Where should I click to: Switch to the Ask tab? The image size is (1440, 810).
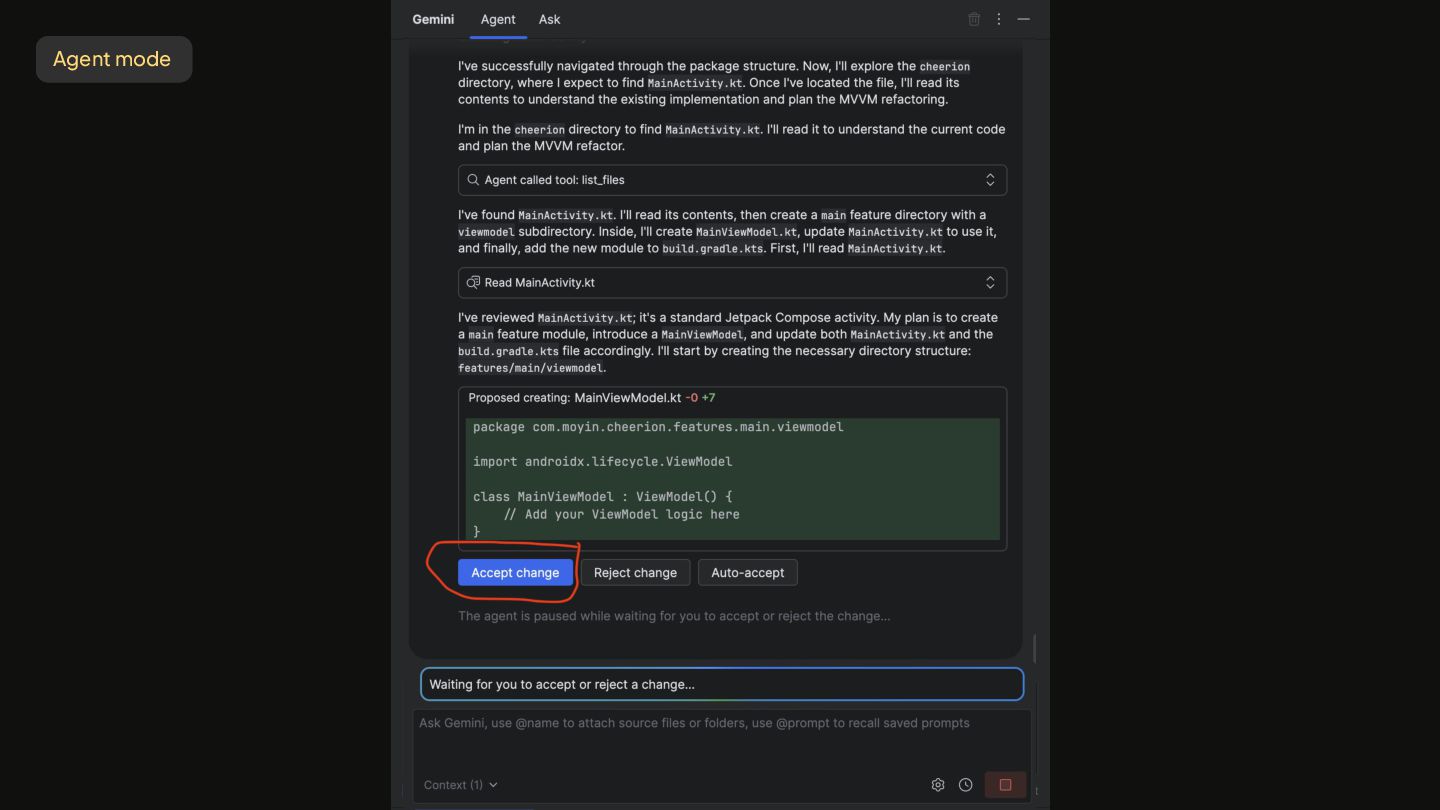coord(549,19)
